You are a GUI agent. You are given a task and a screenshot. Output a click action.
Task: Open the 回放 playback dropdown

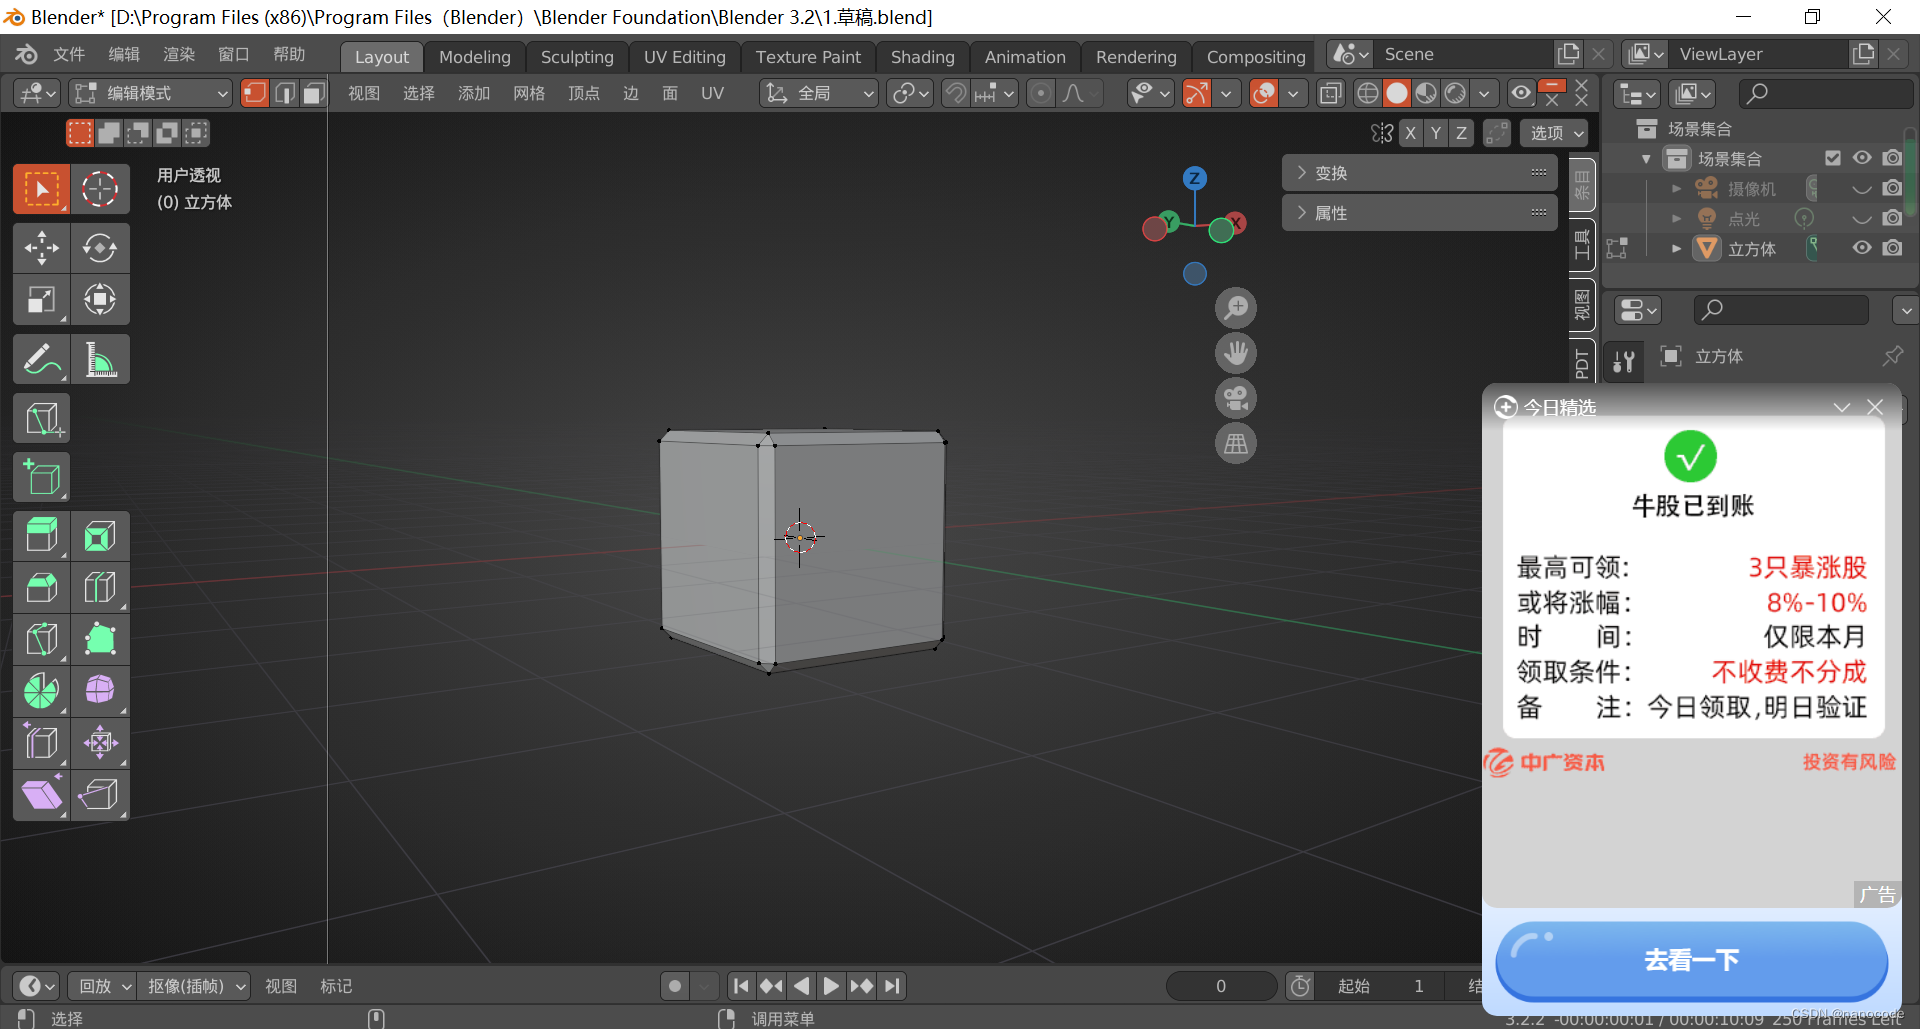click(x=103, y=986)
